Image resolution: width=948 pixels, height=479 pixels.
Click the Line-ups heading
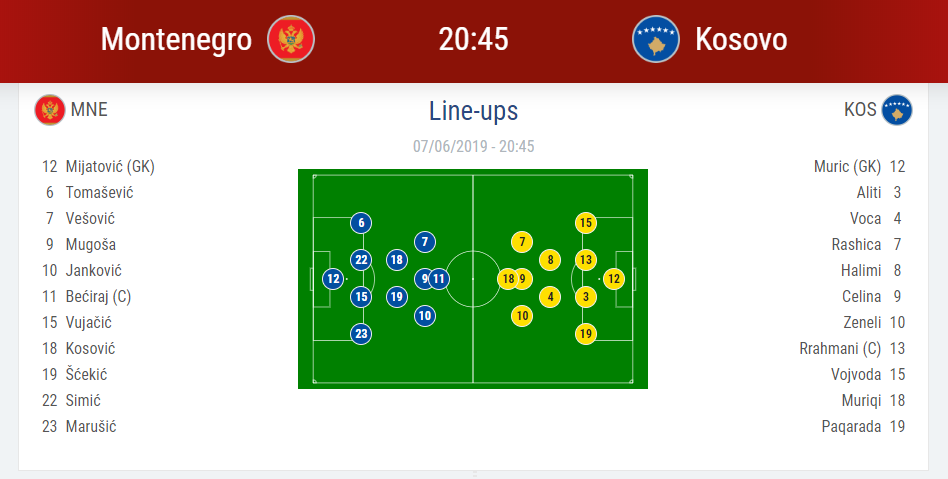click(473, 111)
